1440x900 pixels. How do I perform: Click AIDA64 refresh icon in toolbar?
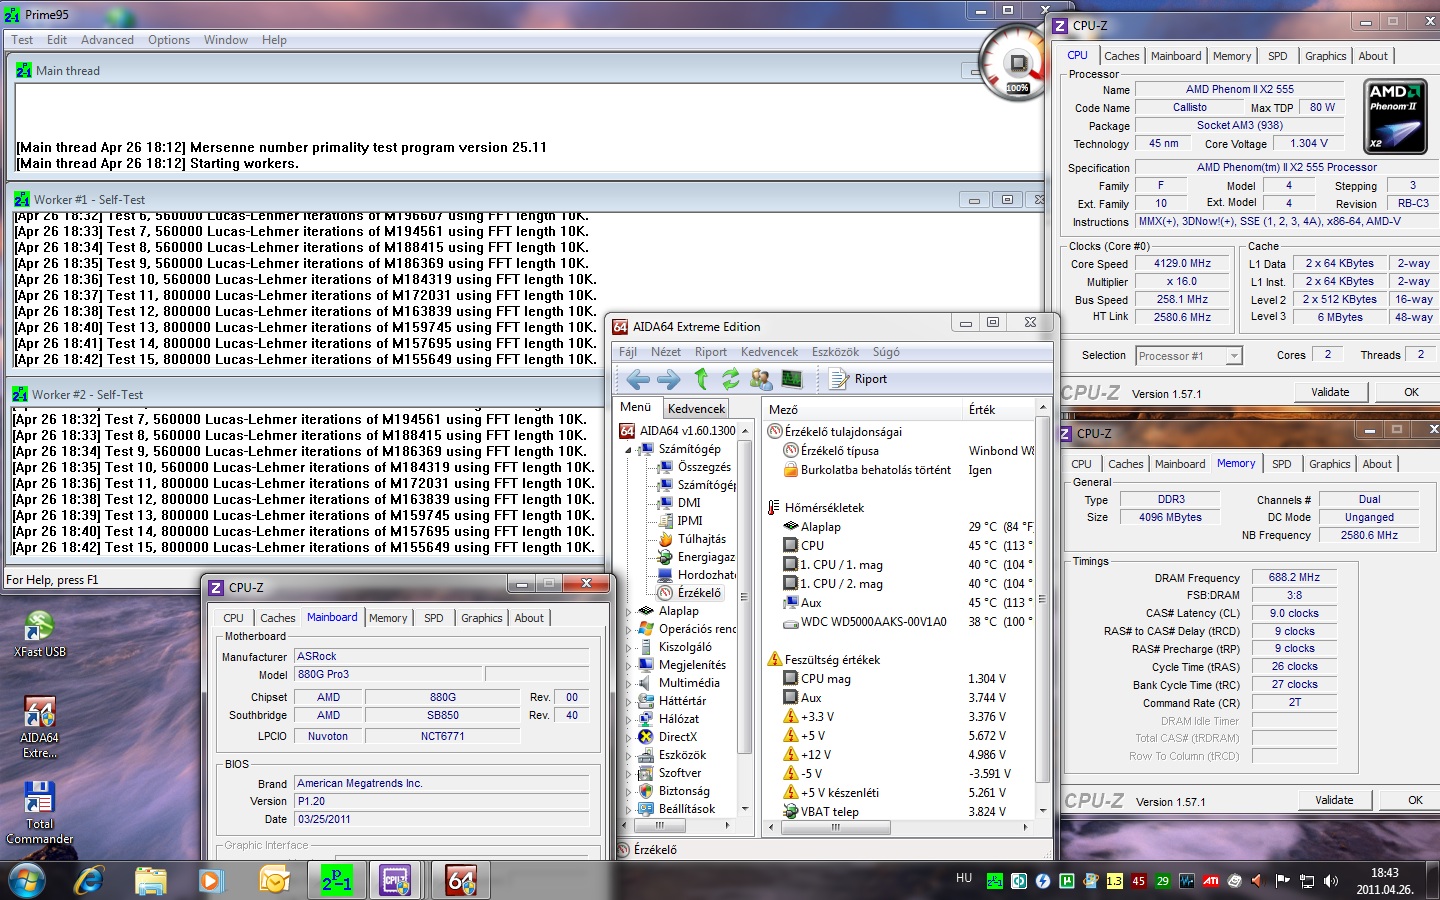pos(731,379)
